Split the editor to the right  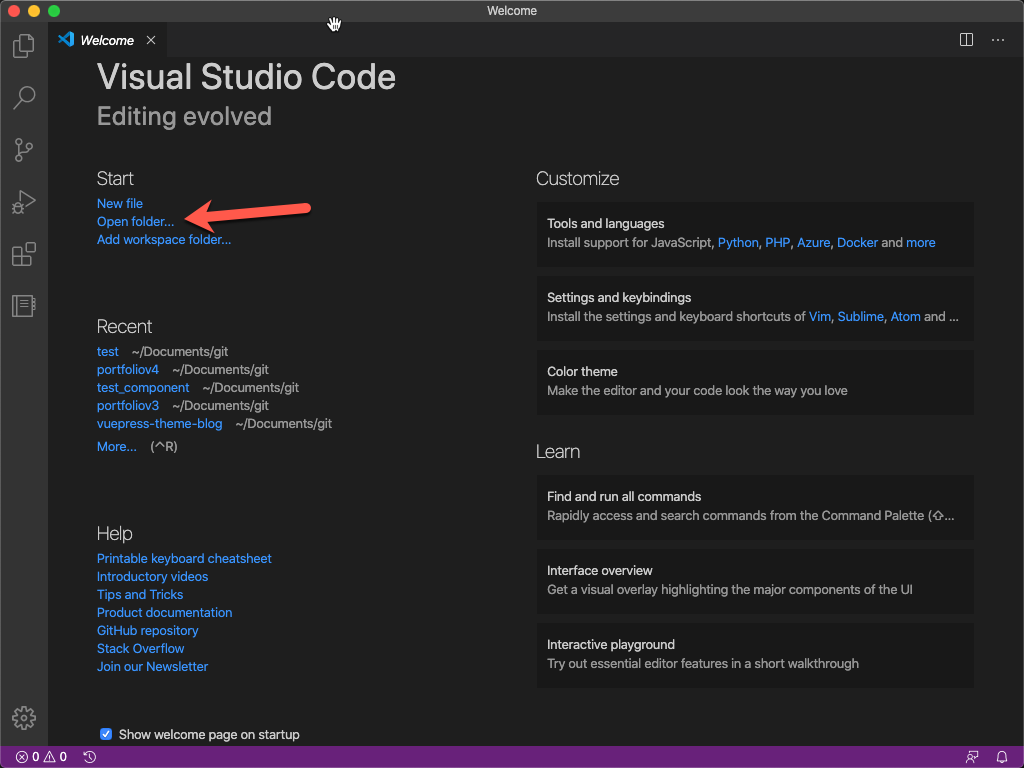pyautogui.click(x=966, y=40)
